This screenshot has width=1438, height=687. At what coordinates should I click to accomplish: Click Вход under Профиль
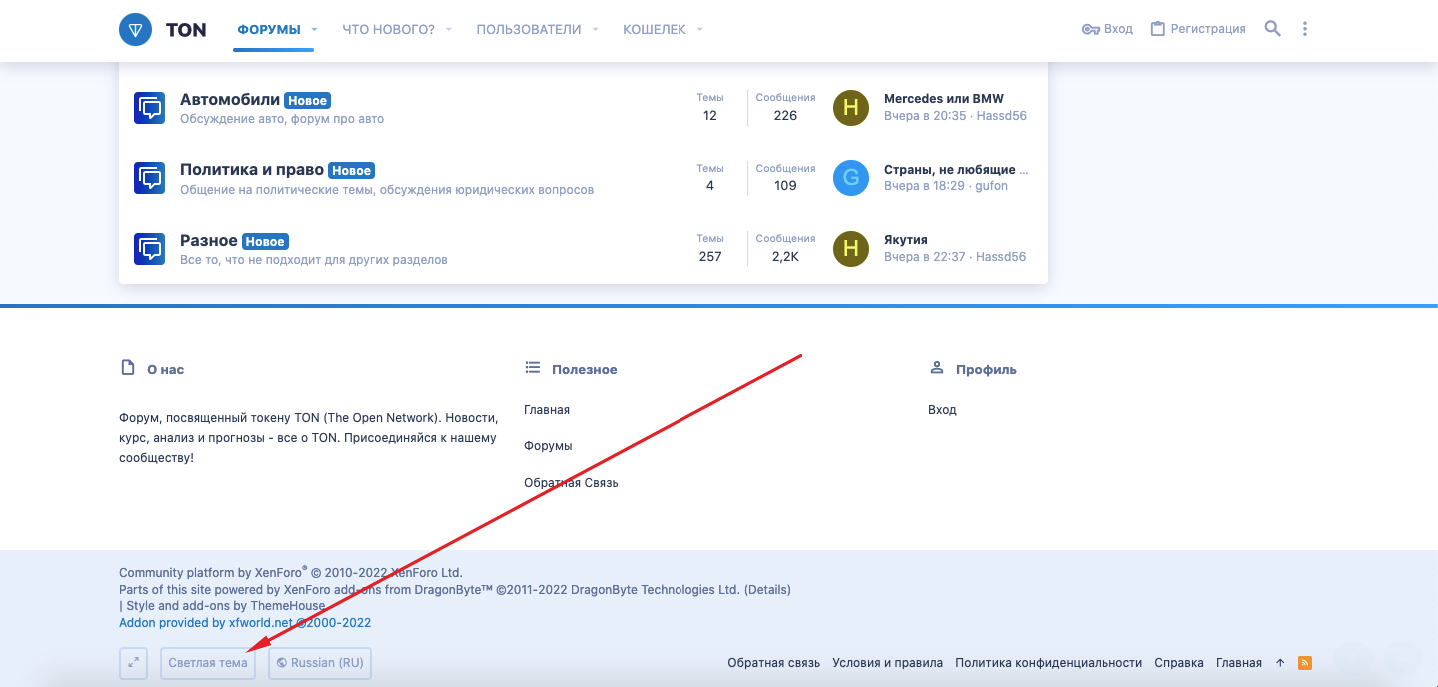click(942, 410)
